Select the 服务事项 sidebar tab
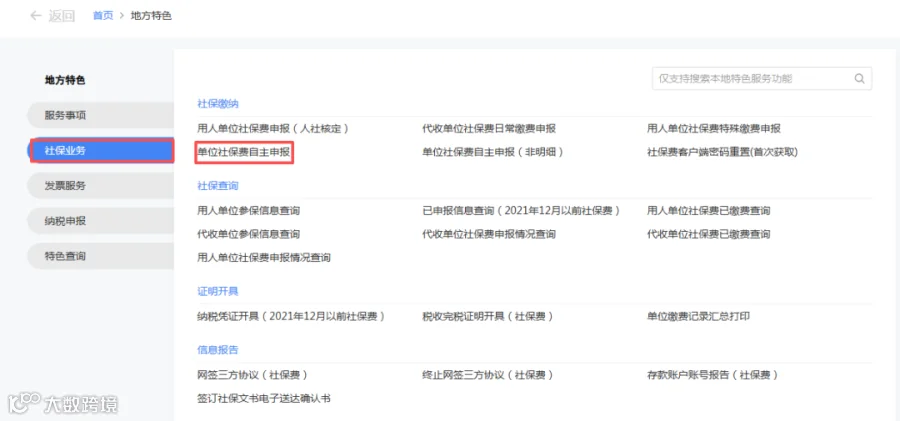The image size is (900, 421). point(100,115)
